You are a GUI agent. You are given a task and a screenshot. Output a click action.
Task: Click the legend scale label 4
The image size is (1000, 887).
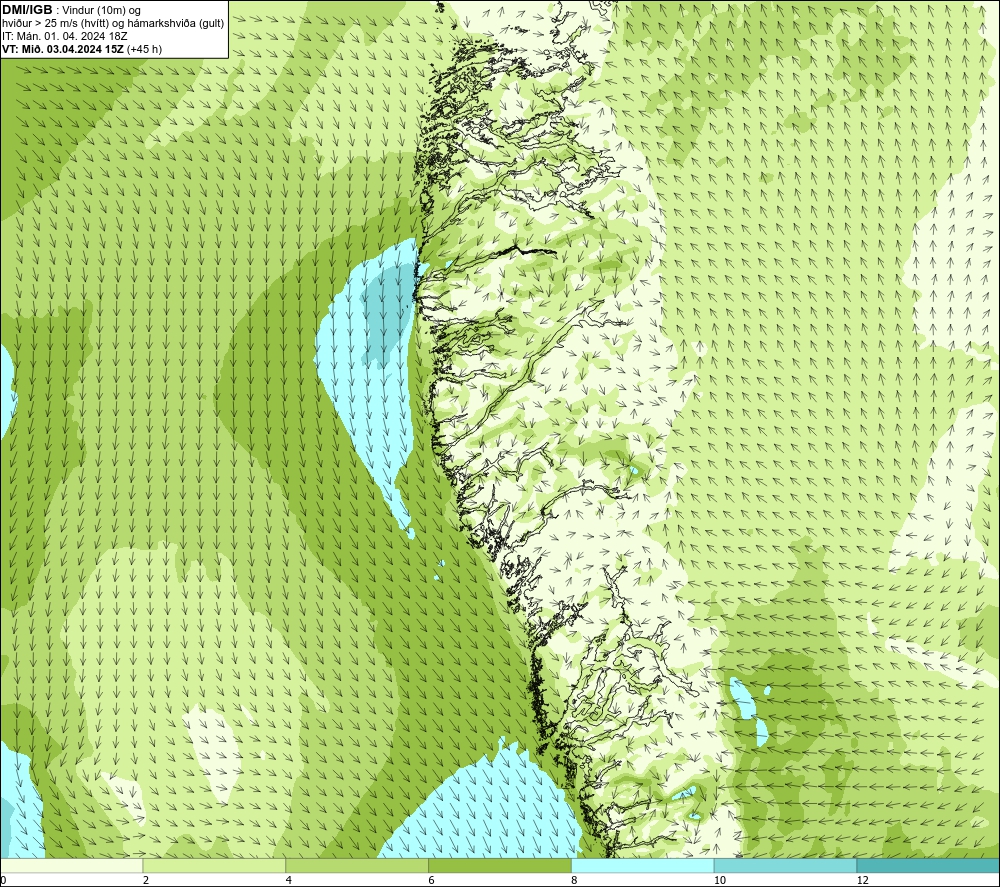click(289, 880)
